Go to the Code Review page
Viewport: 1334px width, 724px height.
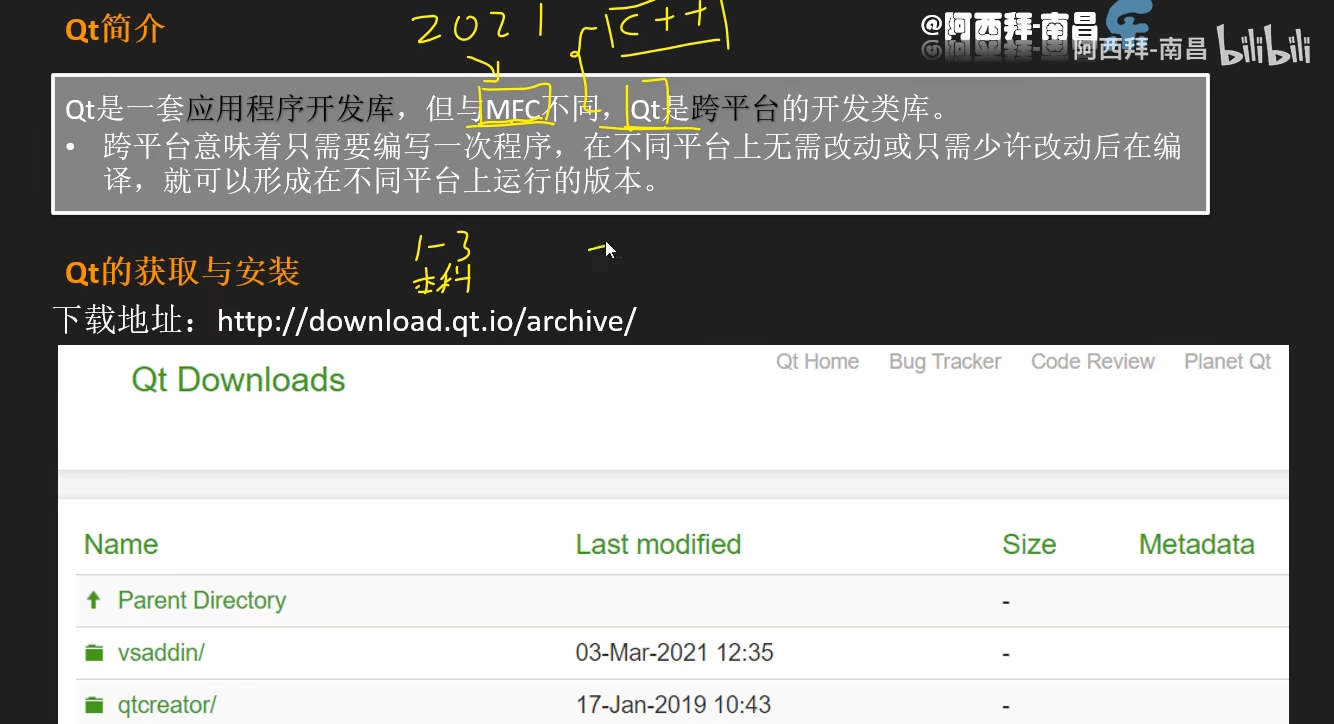tap(1092, 362)
